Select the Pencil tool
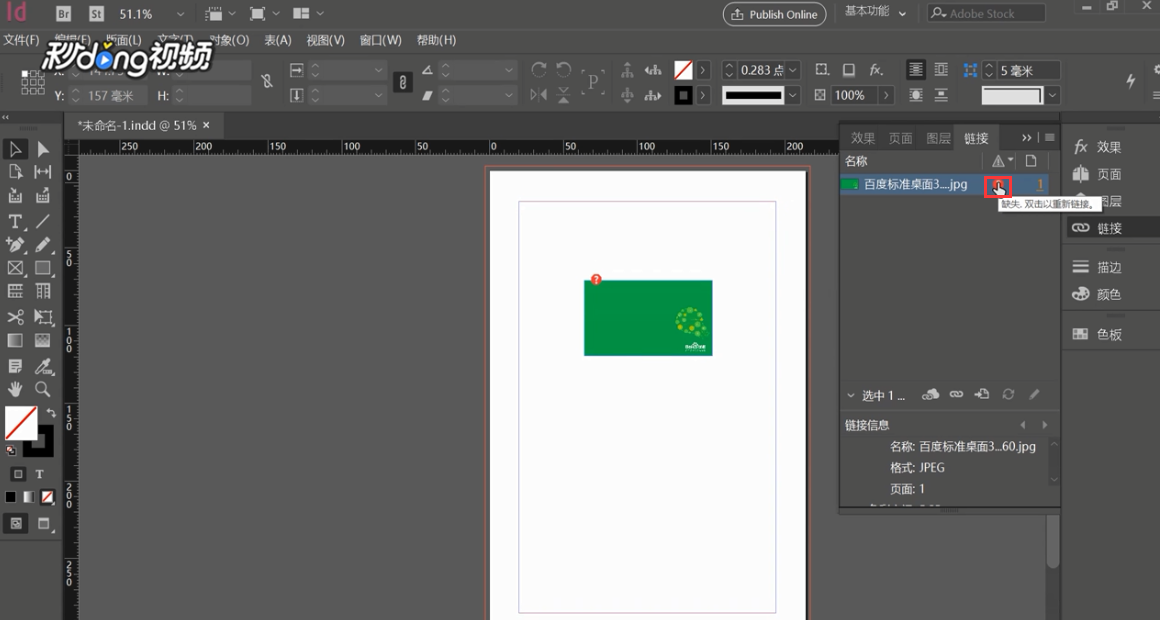1160x620 pixels. click(43, 244)
